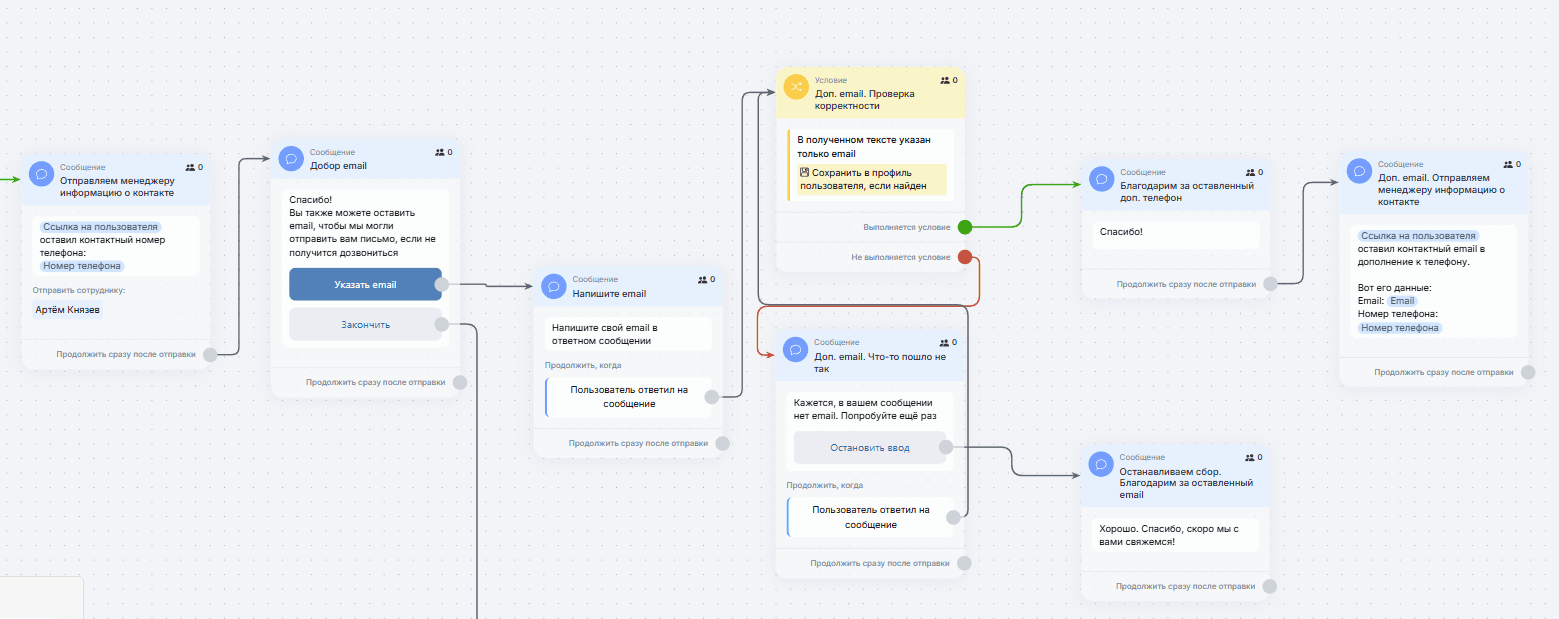This screenshot has height=619, width=1559.
Task: Click users counter icon in condition node header
Action: pos(945,80)
